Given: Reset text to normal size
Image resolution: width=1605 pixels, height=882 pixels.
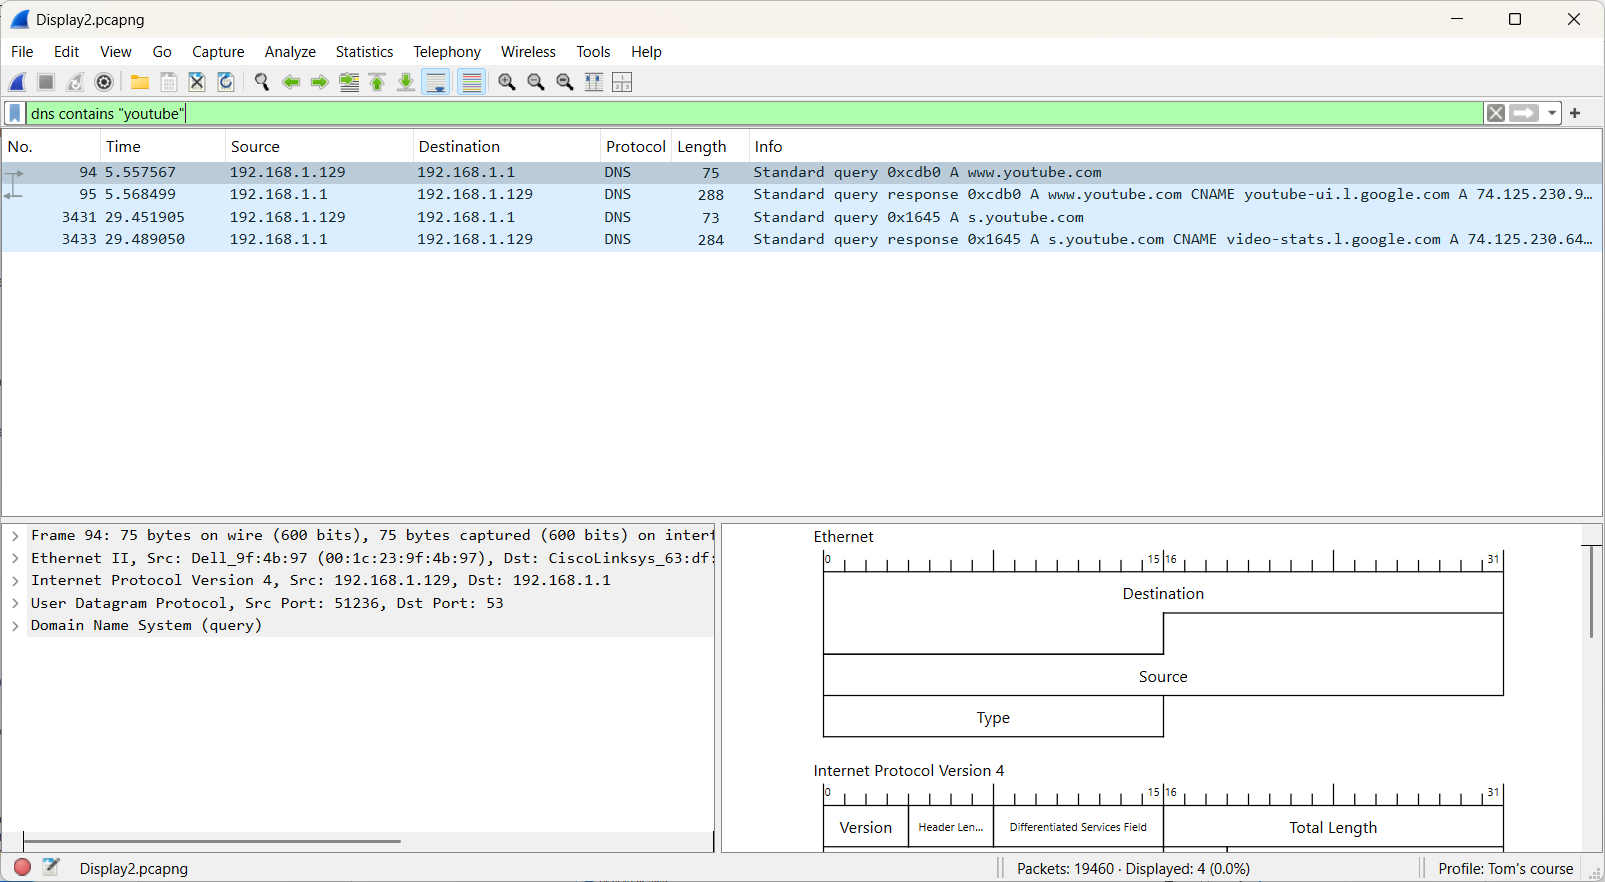Looking at the screenshot, I should (x=565, y=82).
